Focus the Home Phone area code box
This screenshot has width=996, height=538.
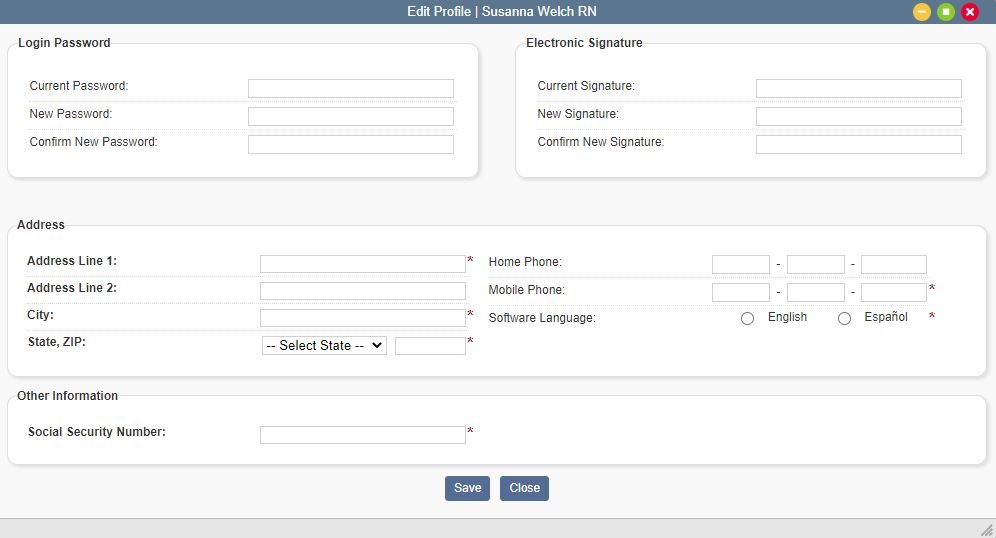[x=741, y=264]
